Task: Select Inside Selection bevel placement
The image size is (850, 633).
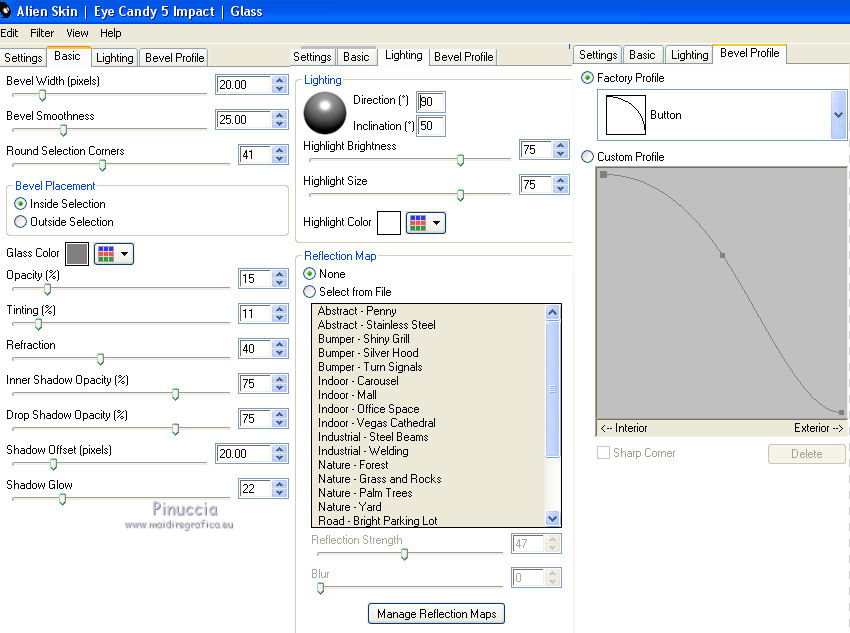Action: click(x=21, y=204)
